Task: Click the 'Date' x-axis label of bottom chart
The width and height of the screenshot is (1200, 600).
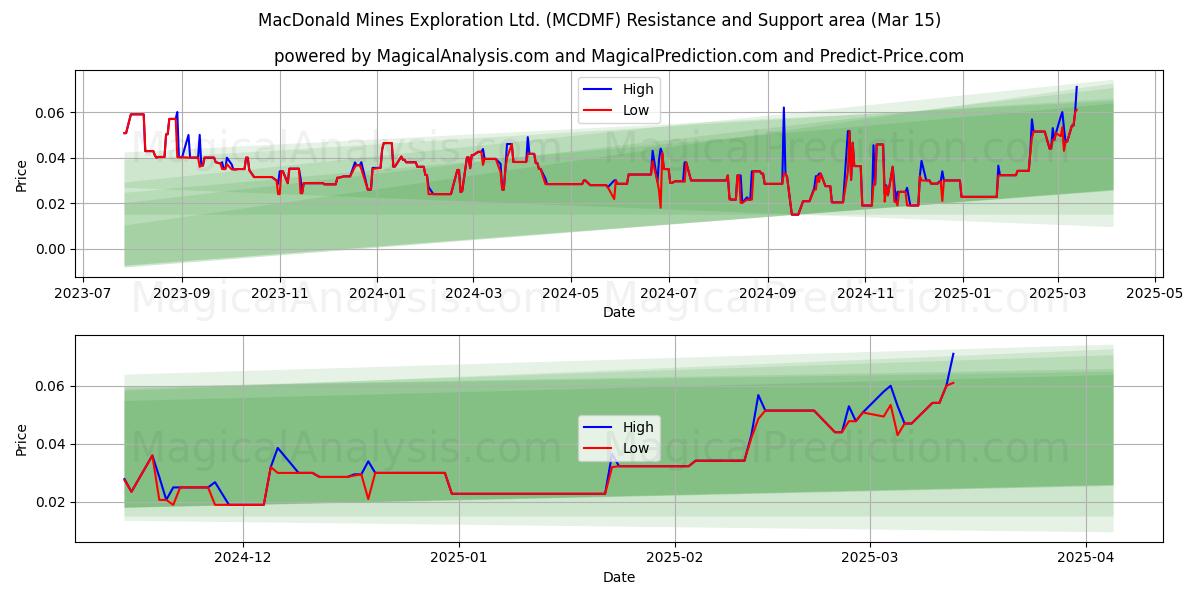Action: pyautogui.click(x=619, y=578)
